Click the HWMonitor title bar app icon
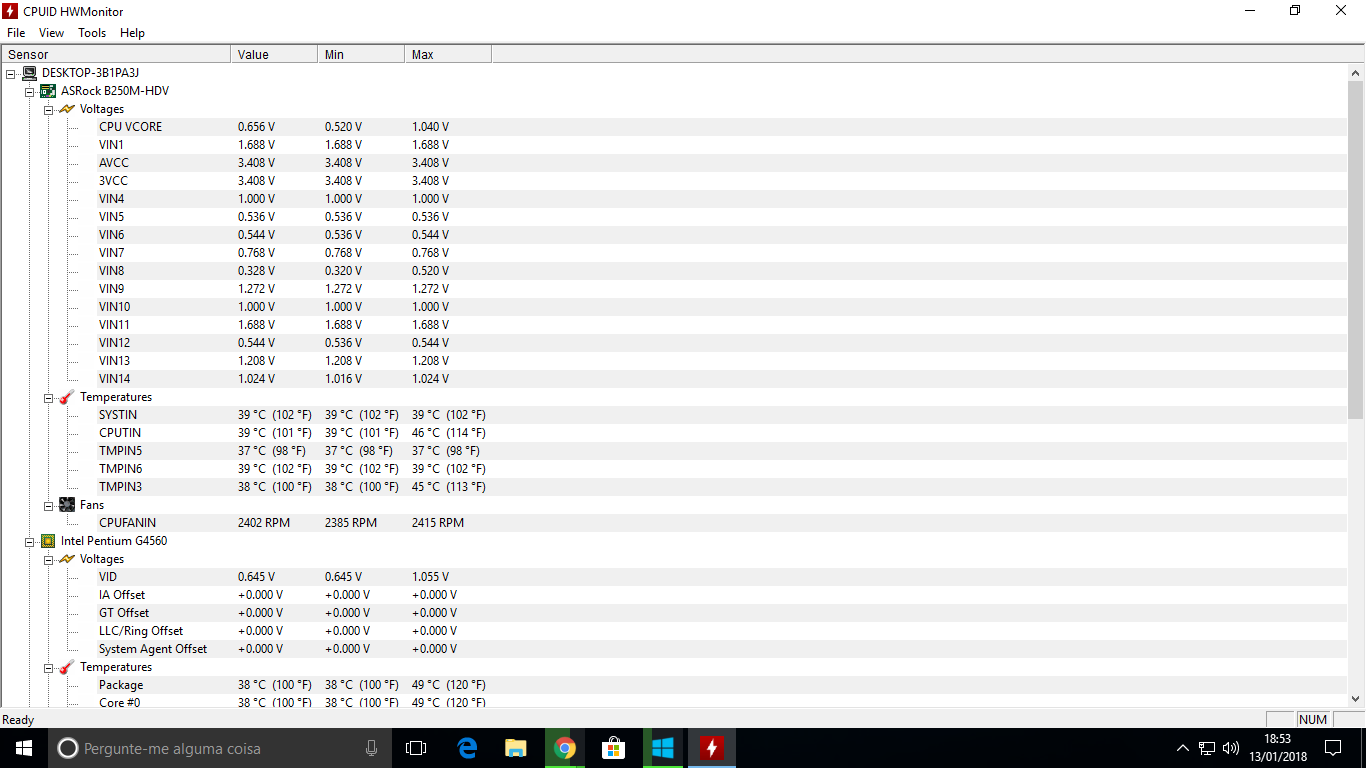 [x=10, y=10]
